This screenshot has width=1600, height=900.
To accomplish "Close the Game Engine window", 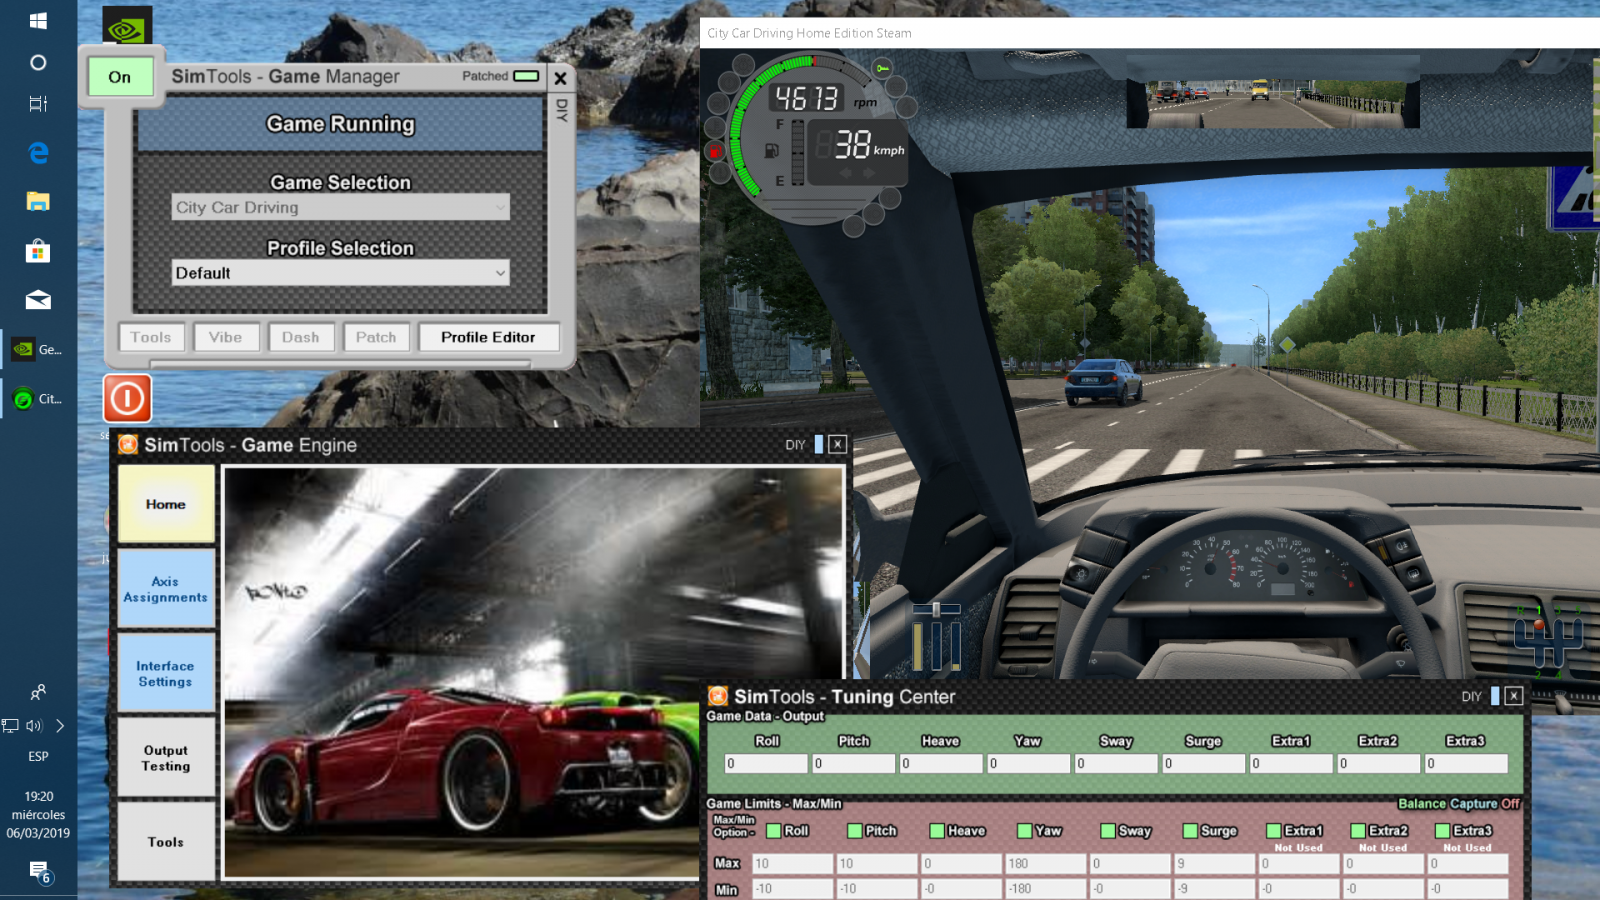I will [x=838, y=445].
